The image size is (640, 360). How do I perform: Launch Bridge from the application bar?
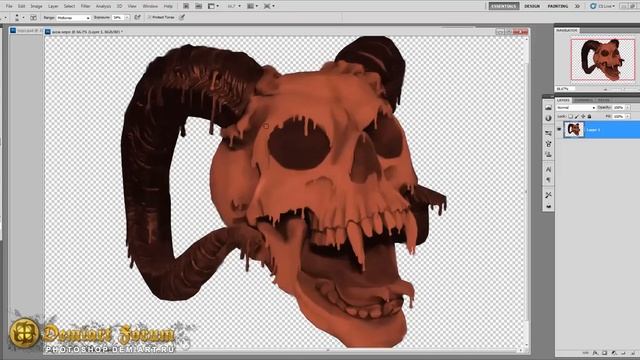click(x=186, y=6)
